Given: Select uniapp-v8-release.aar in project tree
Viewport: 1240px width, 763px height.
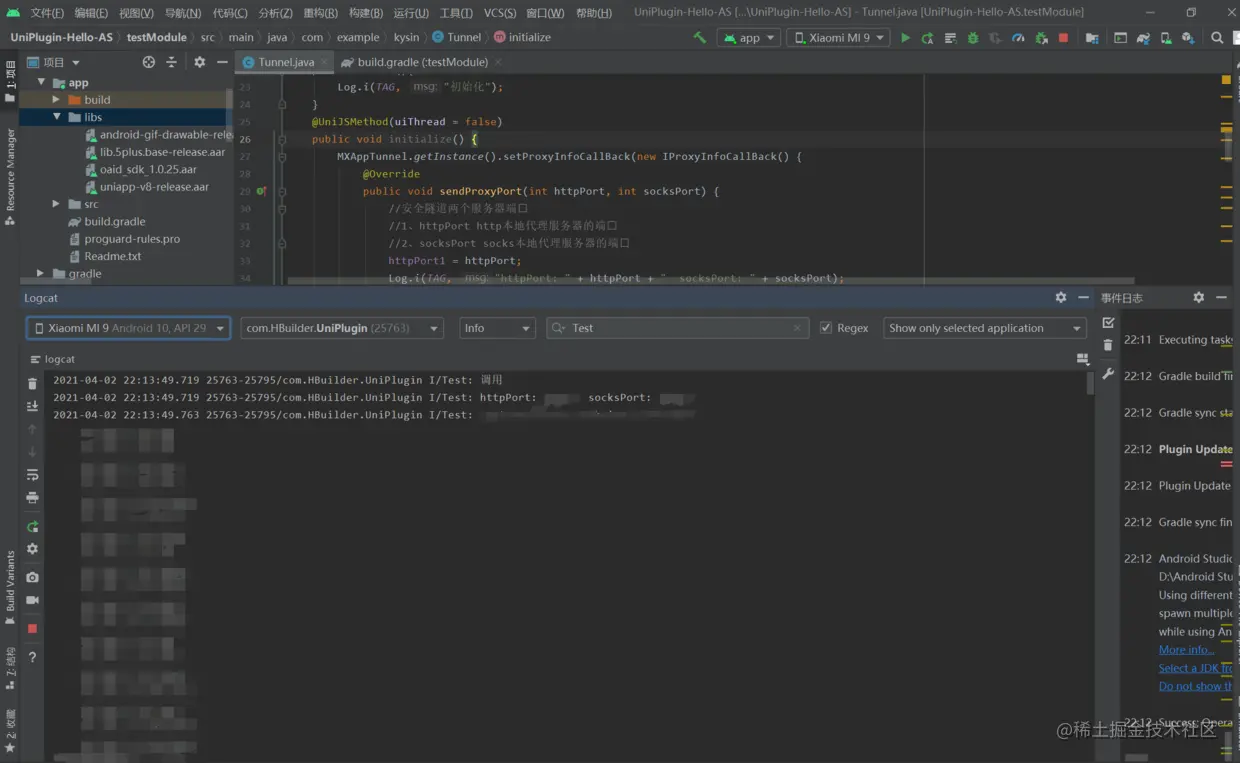Looking at the screenshot, I should (154, 187).
